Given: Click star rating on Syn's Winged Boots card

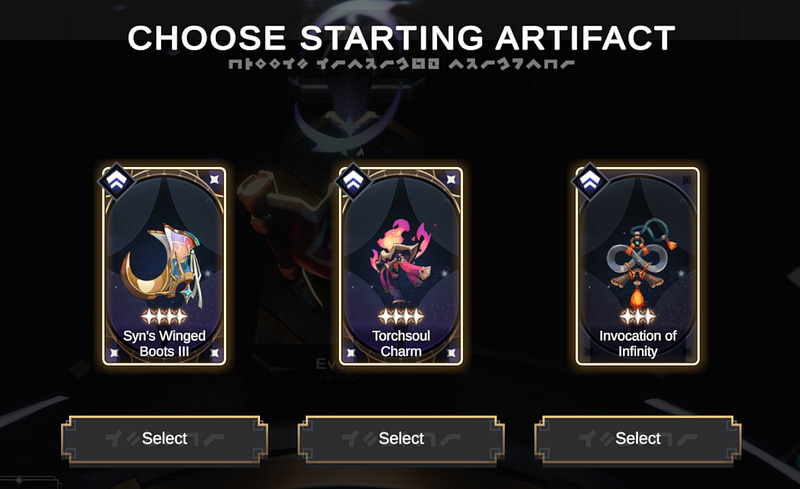Looking at the screenshot, I should point(164,316).
